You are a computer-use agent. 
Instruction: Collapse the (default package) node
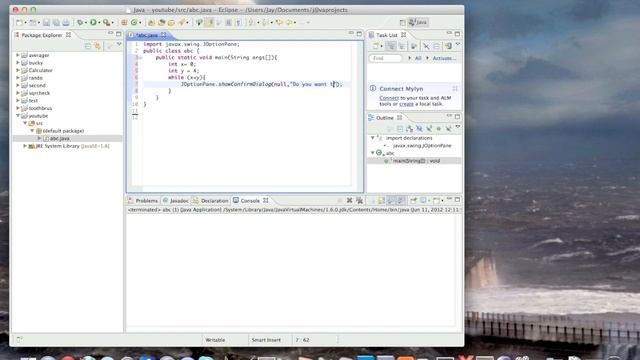pyautogui.click(x=33, y=131)
